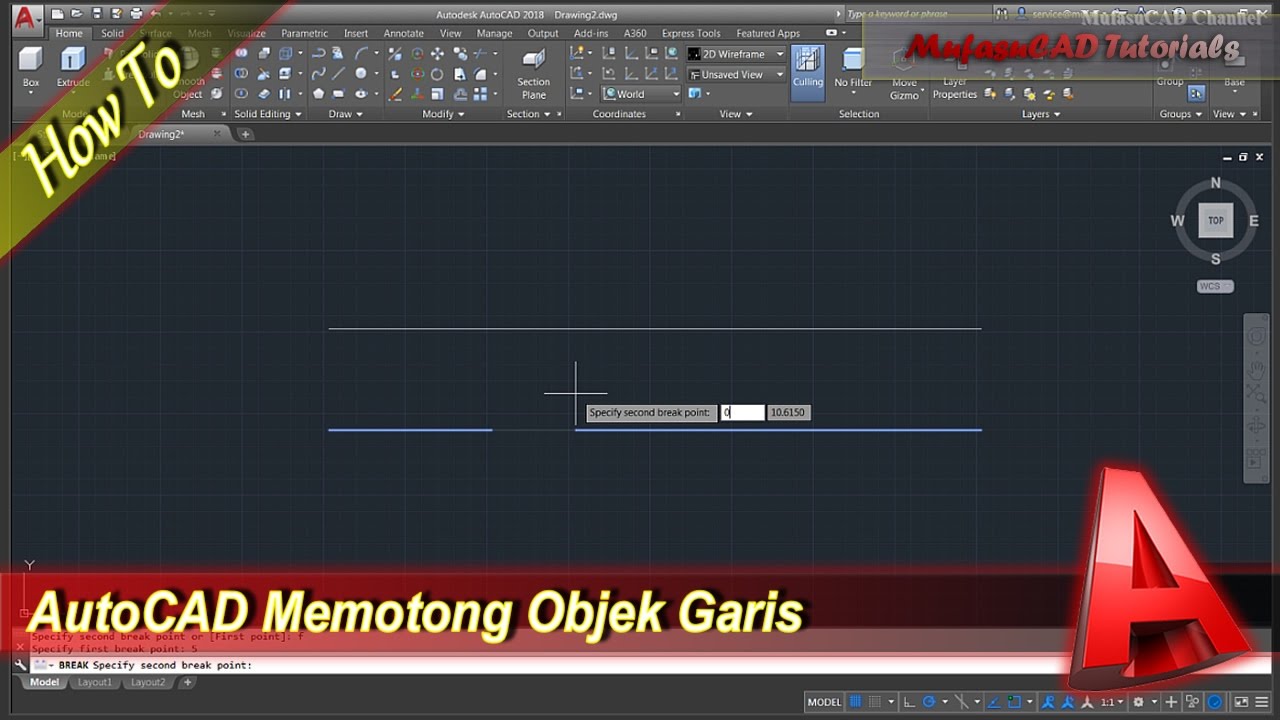1280x720 pixels.
Task: Click the WCS button below ViewCube
Action: point(1214,286)
